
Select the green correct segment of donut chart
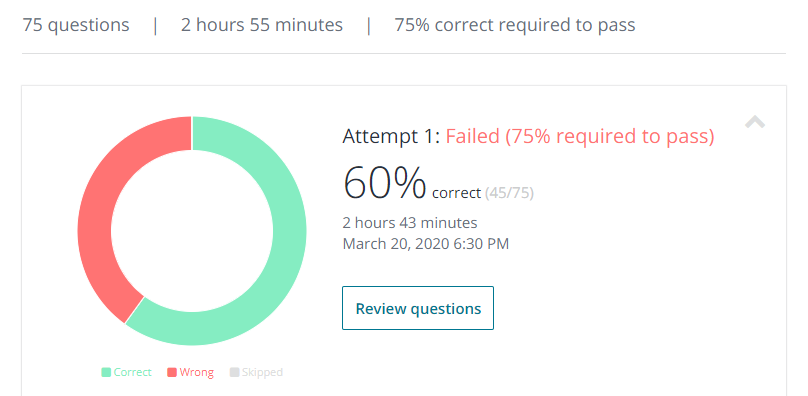click(289, 232)
